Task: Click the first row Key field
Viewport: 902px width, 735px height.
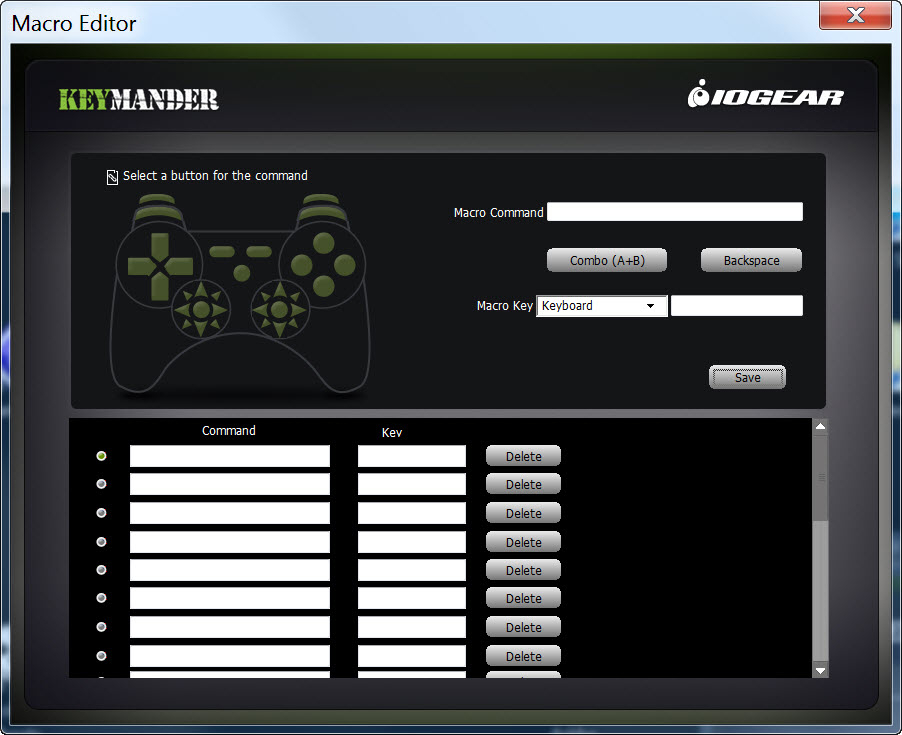Action: (412, 456)
